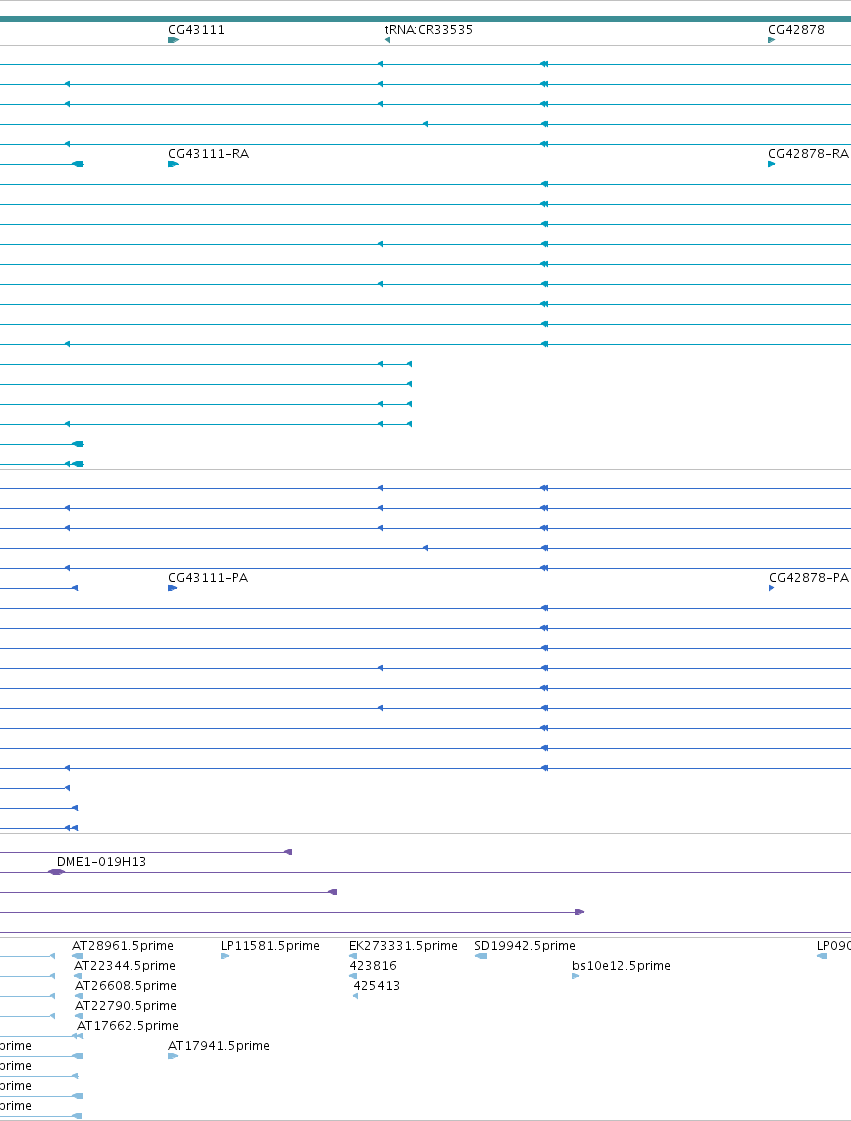The image size is (851, 1121).
Task: Select feature 423816
Action: click(373, 966)
